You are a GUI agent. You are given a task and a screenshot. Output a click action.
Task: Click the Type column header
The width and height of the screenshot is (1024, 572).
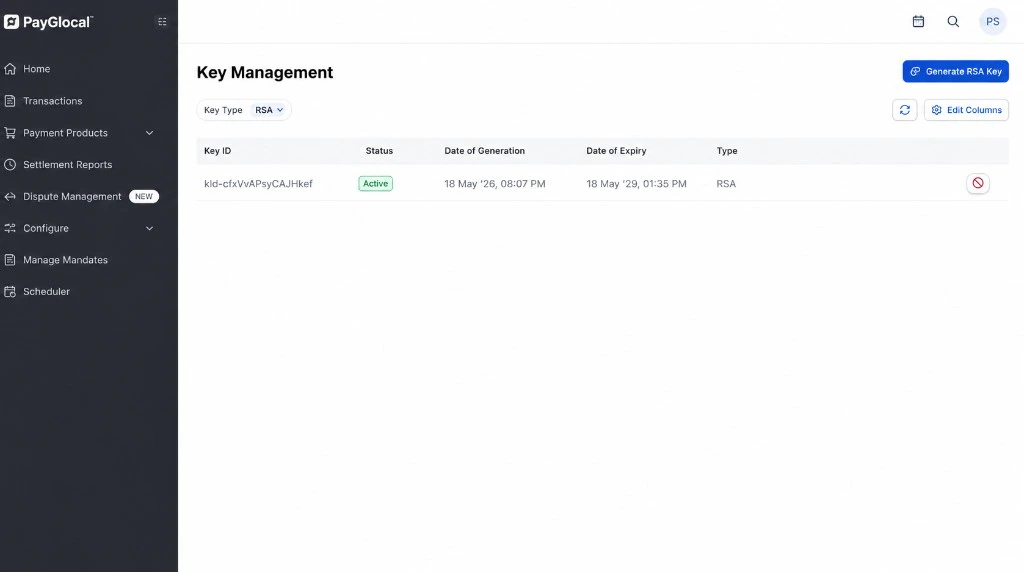point(727,151)
